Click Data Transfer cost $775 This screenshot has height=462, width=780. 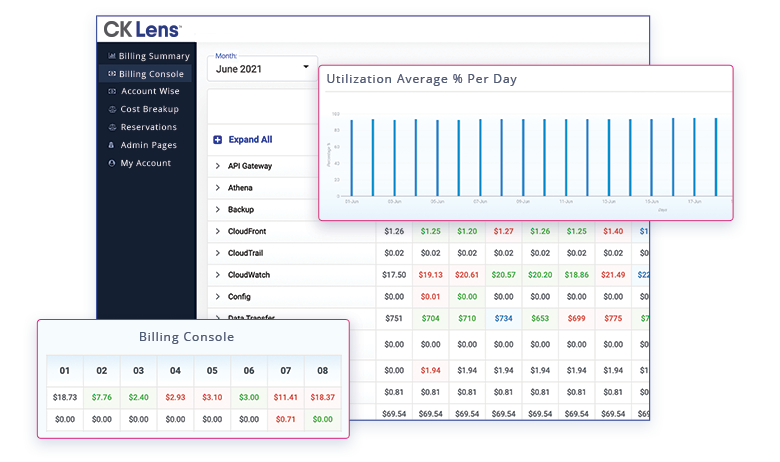pos(613,318)
